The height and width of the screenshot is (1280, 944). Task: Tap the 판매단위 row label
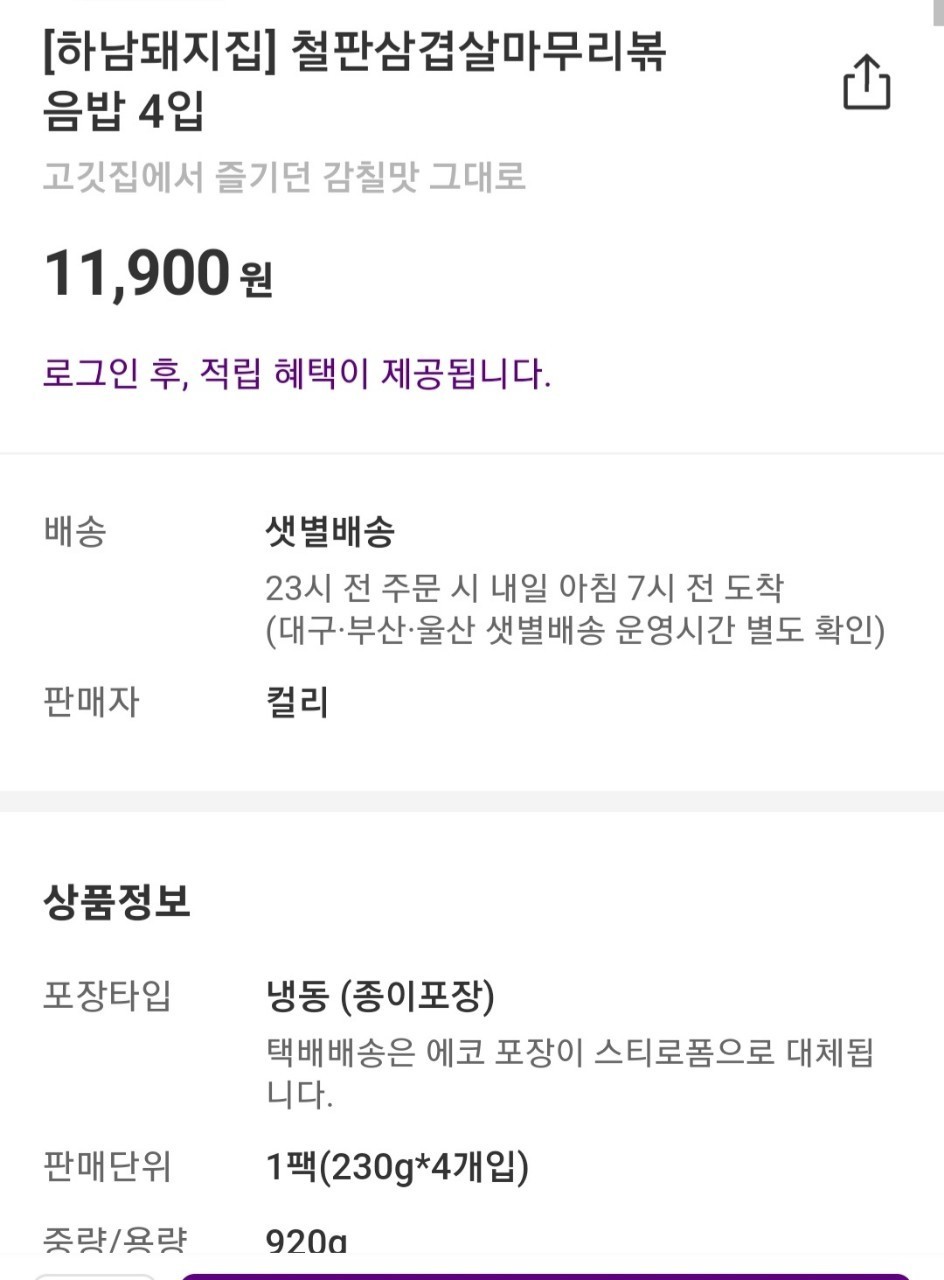coord(107,1166)
